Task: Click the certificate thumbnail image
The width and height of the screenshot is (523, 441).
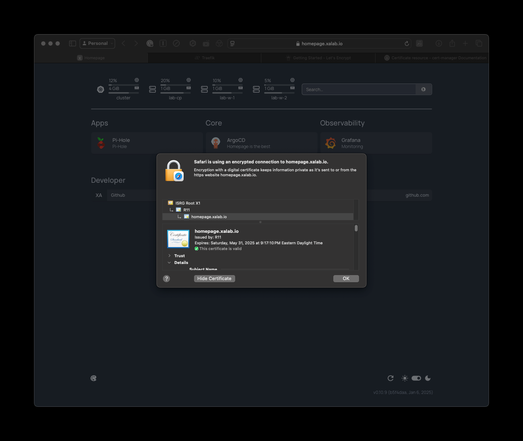Action: pos(178,239)
